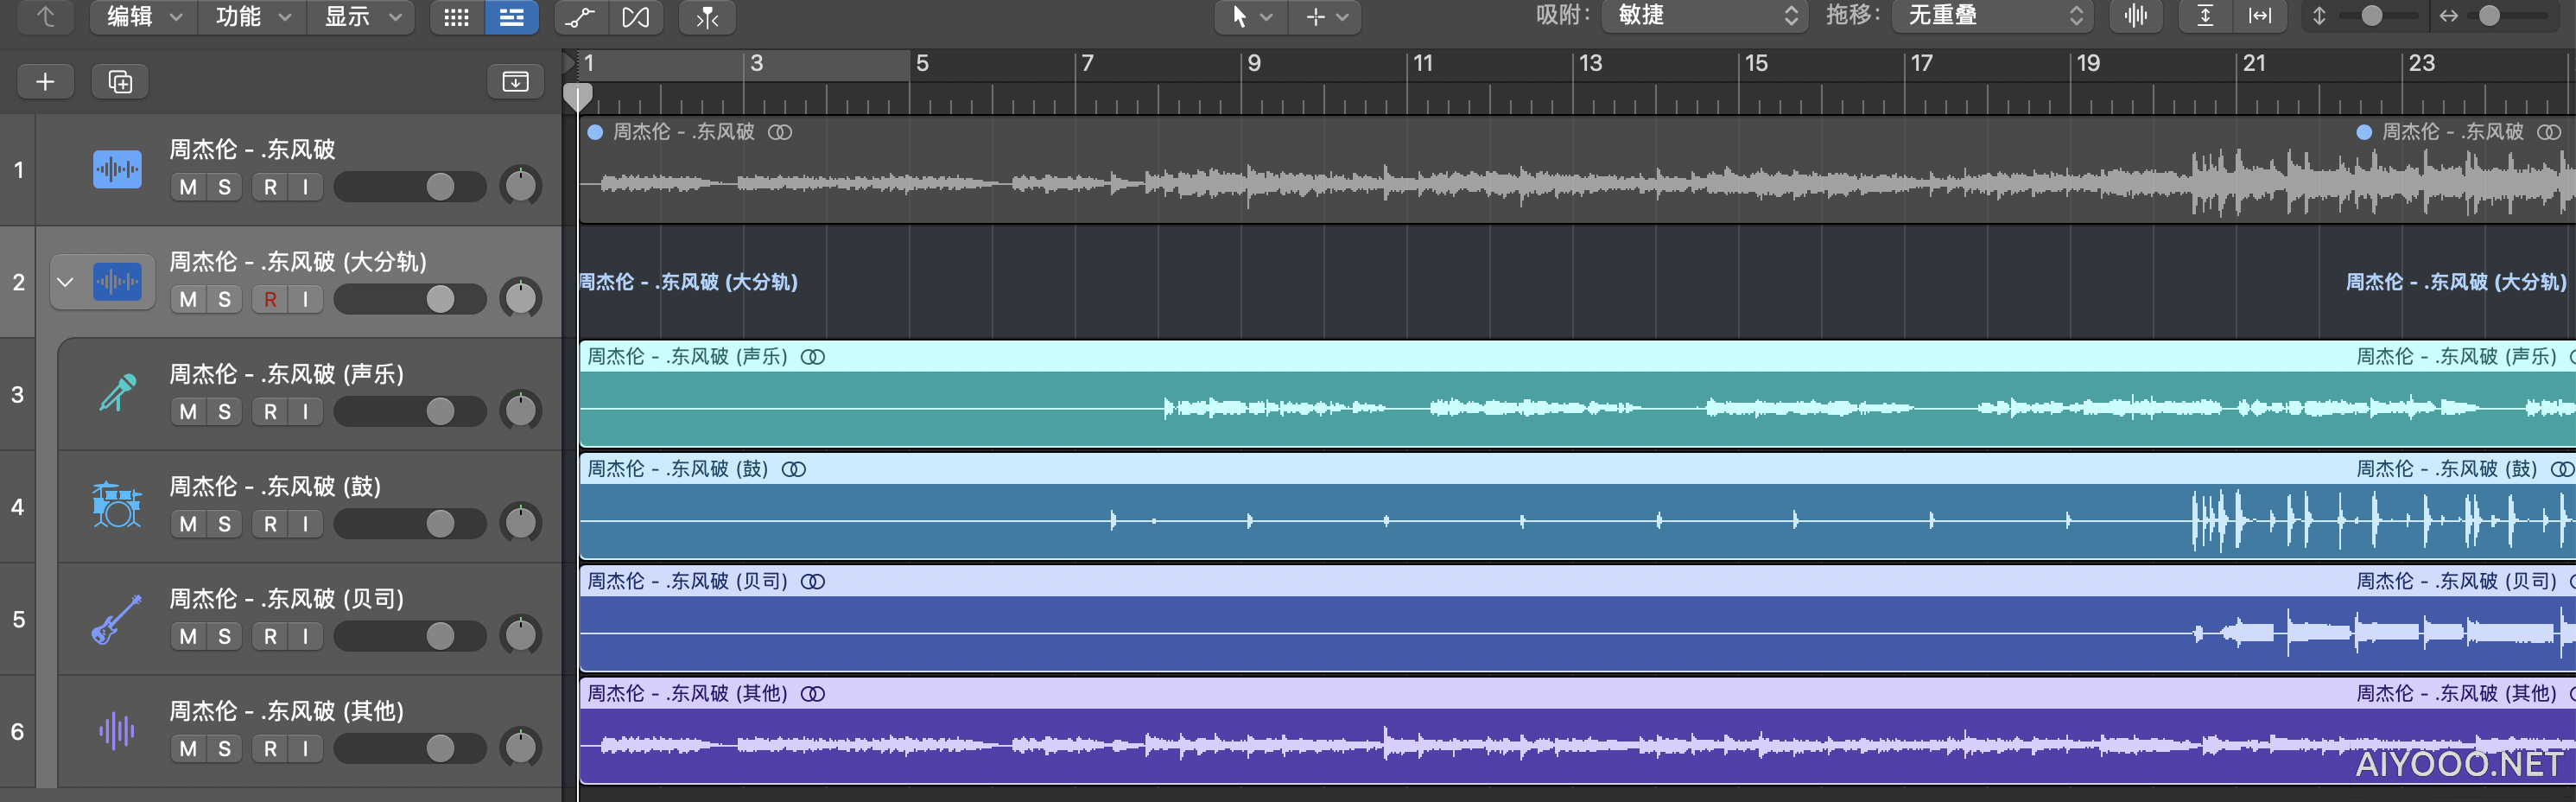Click the catch playhead icon

(x=707, y=17)
